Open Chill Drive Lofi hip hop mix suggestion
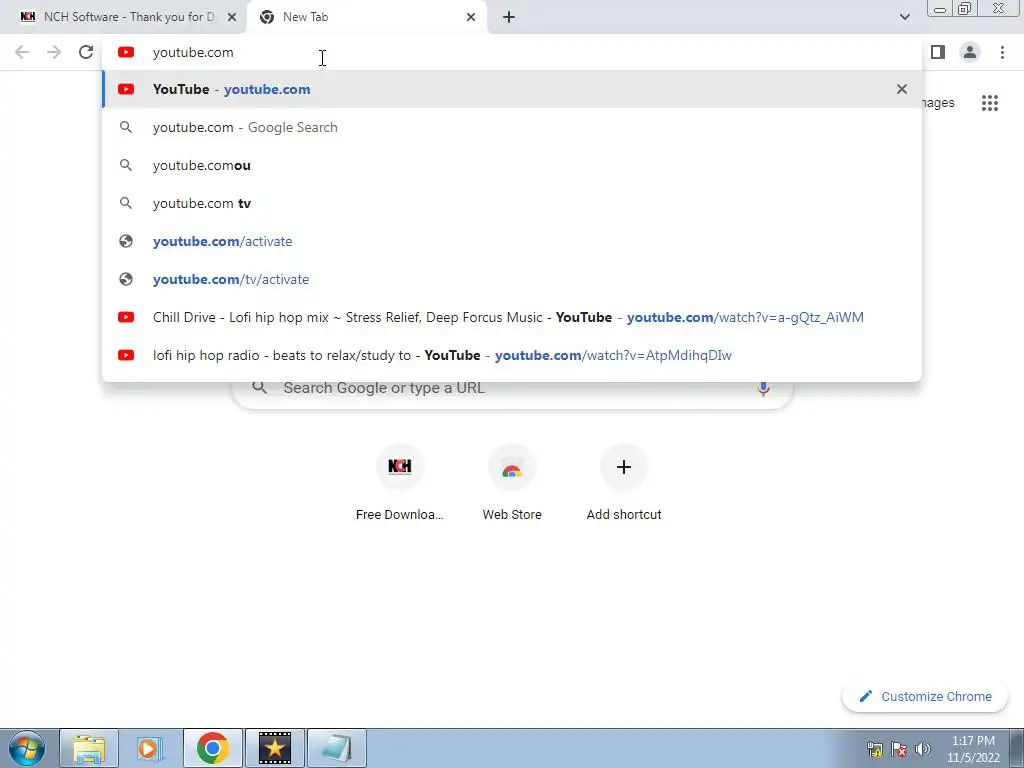The height and width of the screenshot is (768, 1024). (x=512, y=317)
